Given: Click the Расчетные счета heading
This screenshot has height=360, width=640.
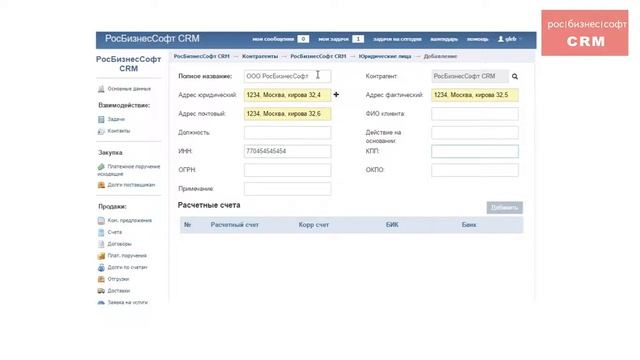Looking at the screenshot, I should (x=209, y=205).
